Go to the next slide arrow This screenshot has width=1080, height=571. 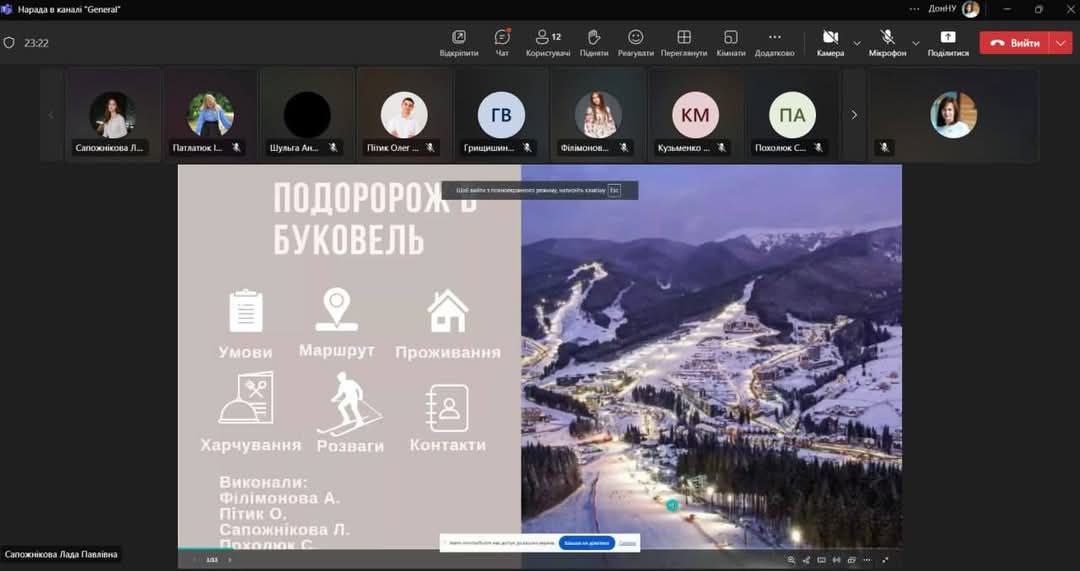click(x=229, y=560)
